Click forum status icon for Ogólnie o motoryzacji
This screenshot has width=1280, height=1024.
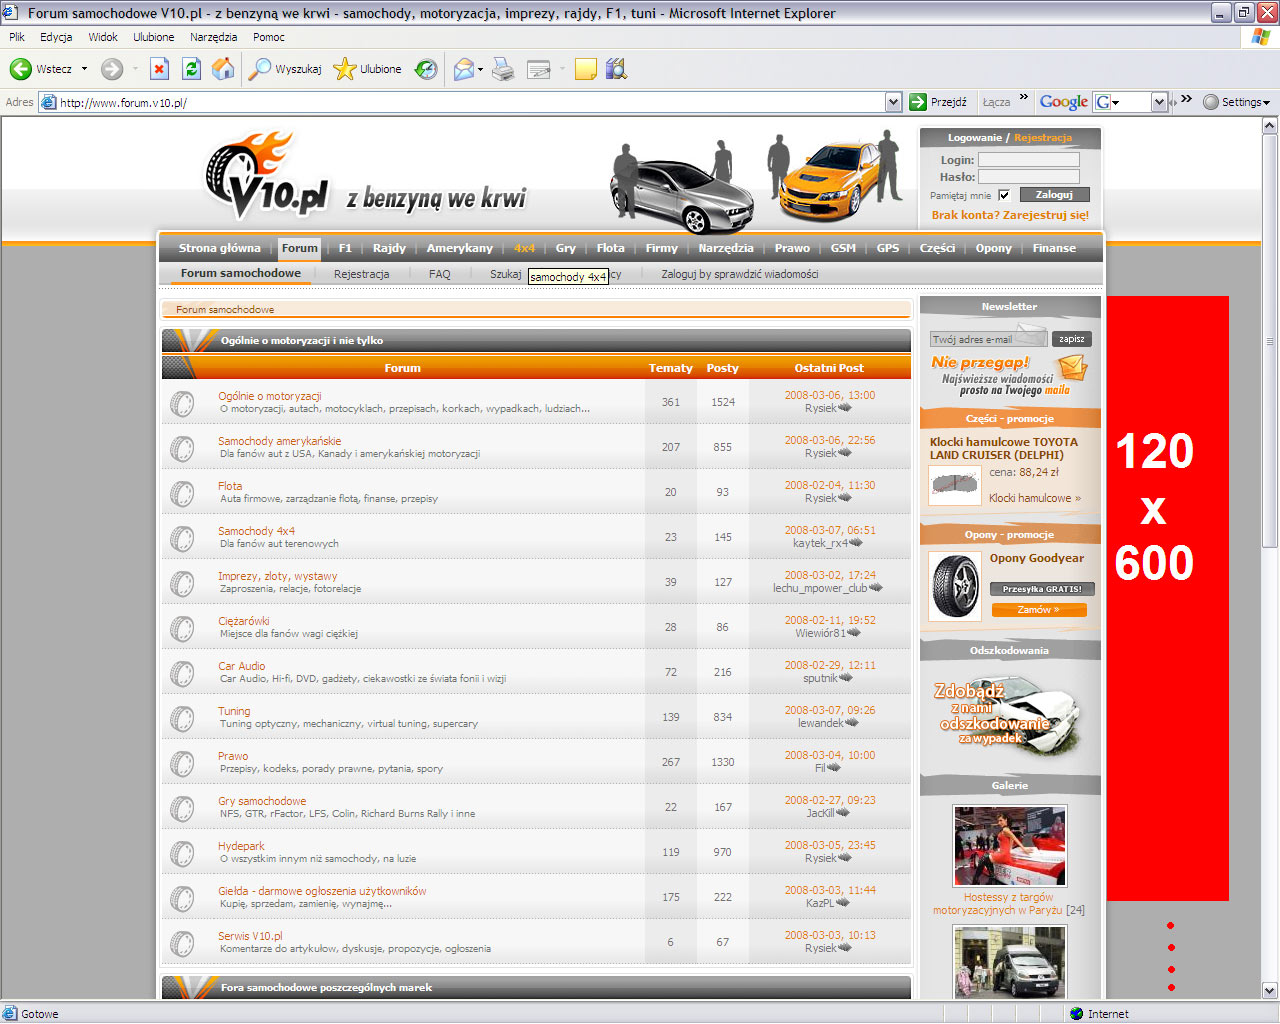click(x=182, y=403)
